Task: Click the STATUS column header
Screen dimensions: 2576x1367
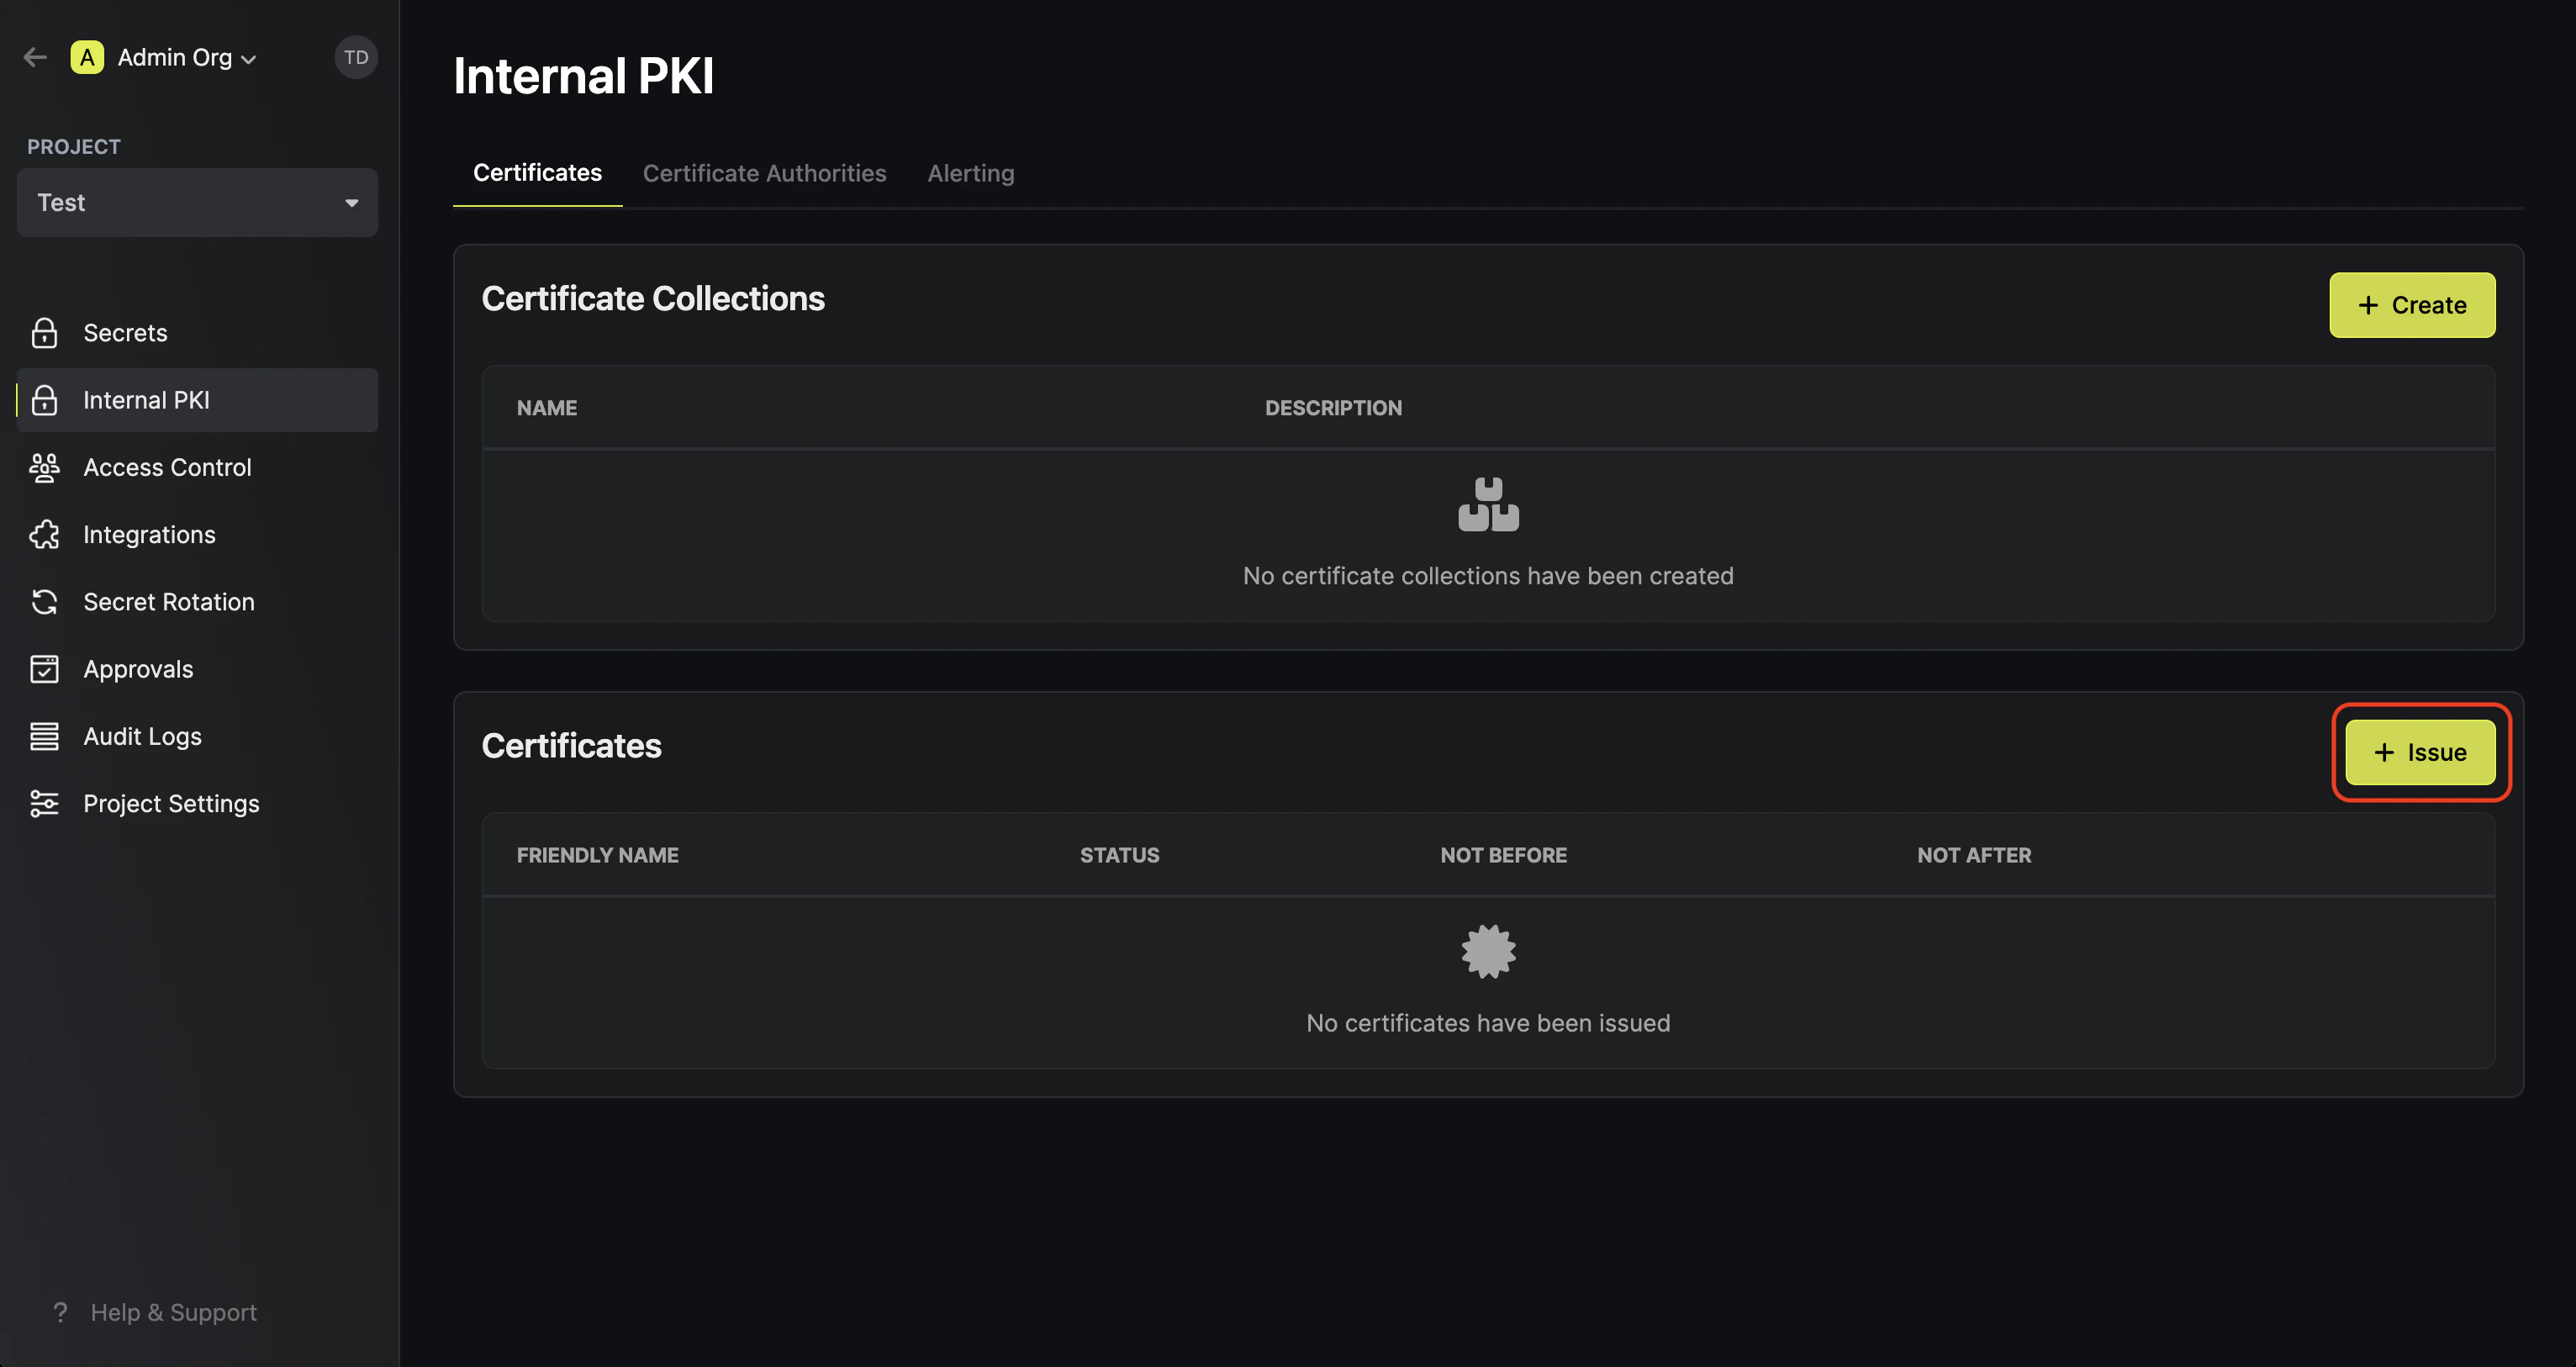Action: pyautogui.click(x=1119, y=855)
